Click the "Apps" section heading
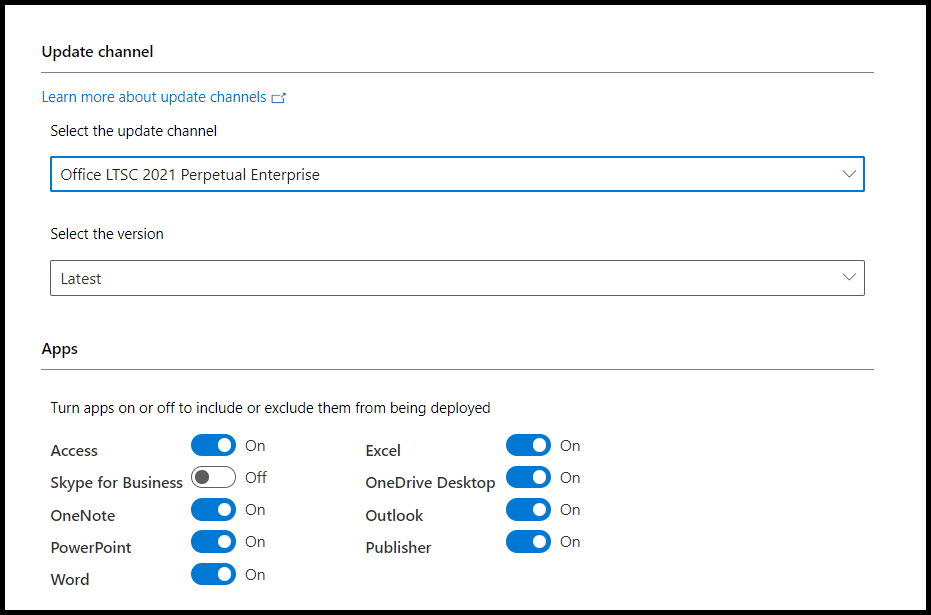931x615 pixels. (x=59, y=348)
